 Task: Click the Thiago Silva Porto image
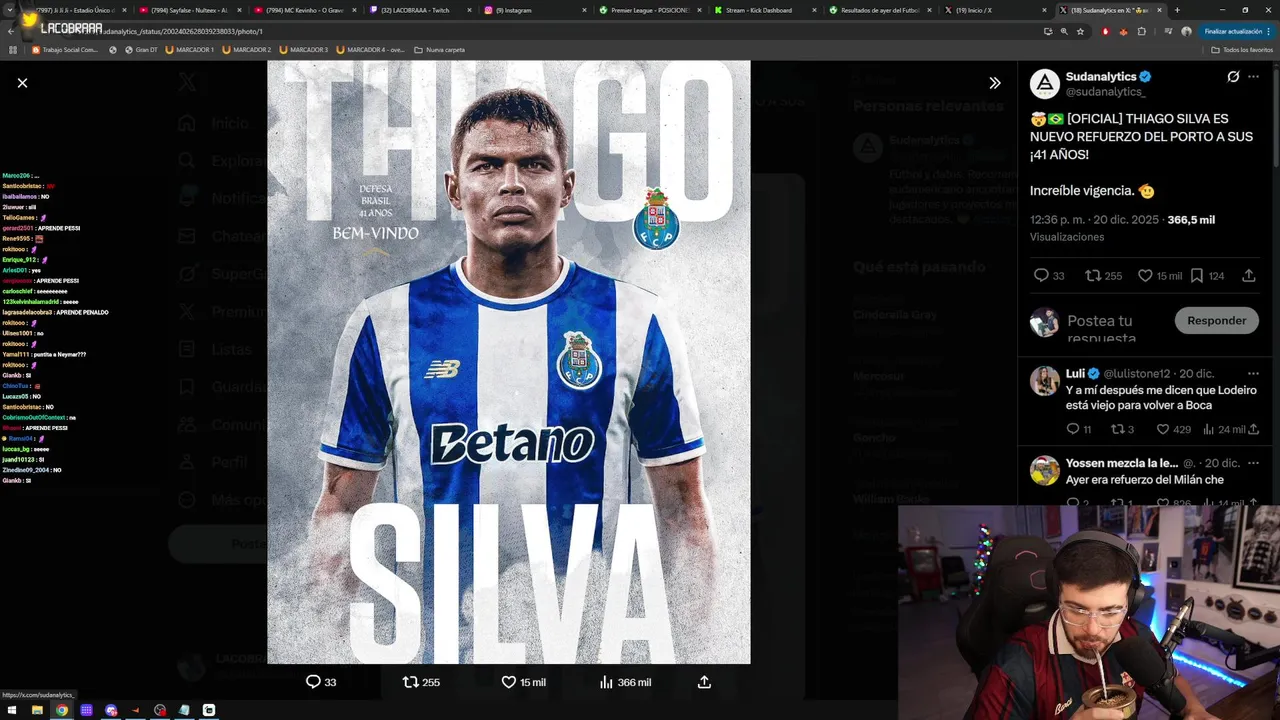(x=508, y=362)
